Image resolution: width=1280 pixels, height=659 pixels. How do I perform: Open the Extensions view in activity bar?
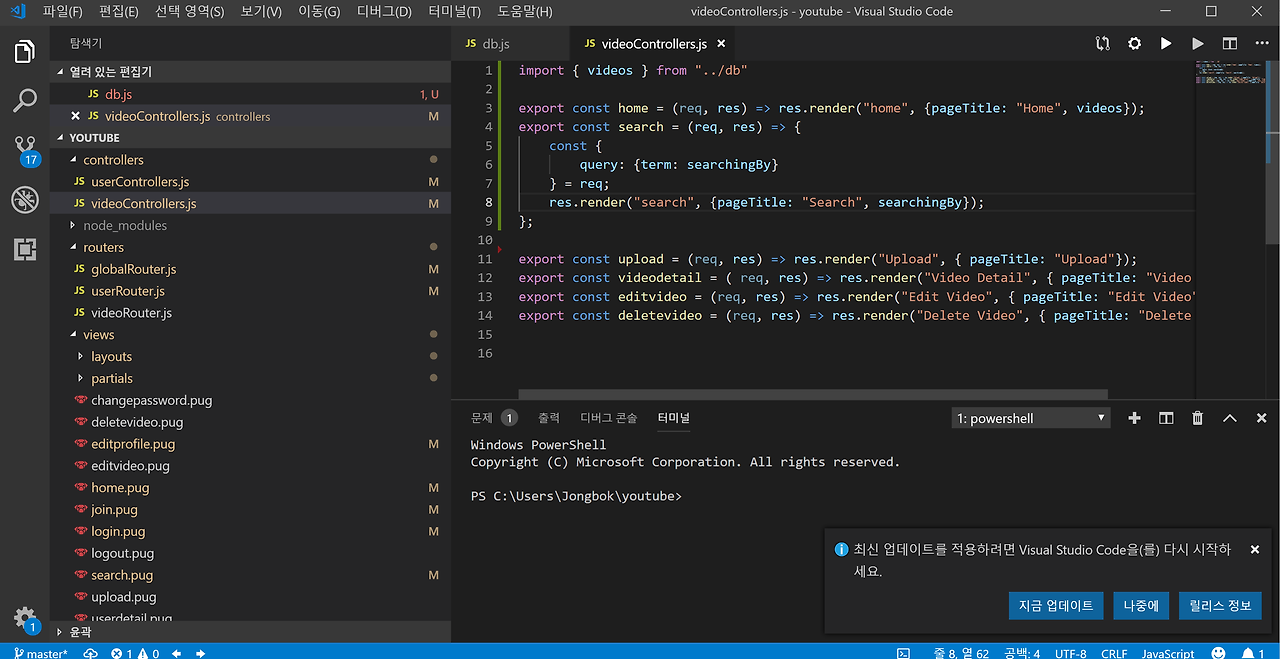[x=25, y=249]
